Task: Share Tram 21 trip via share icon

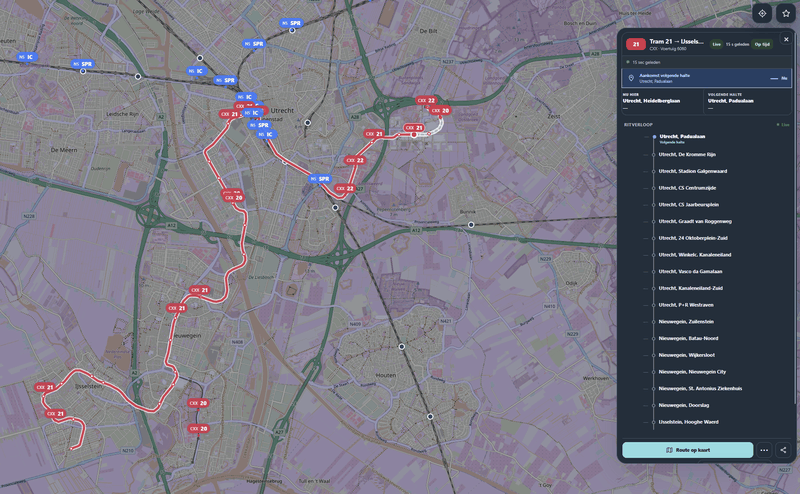Action: coord(783,450)
